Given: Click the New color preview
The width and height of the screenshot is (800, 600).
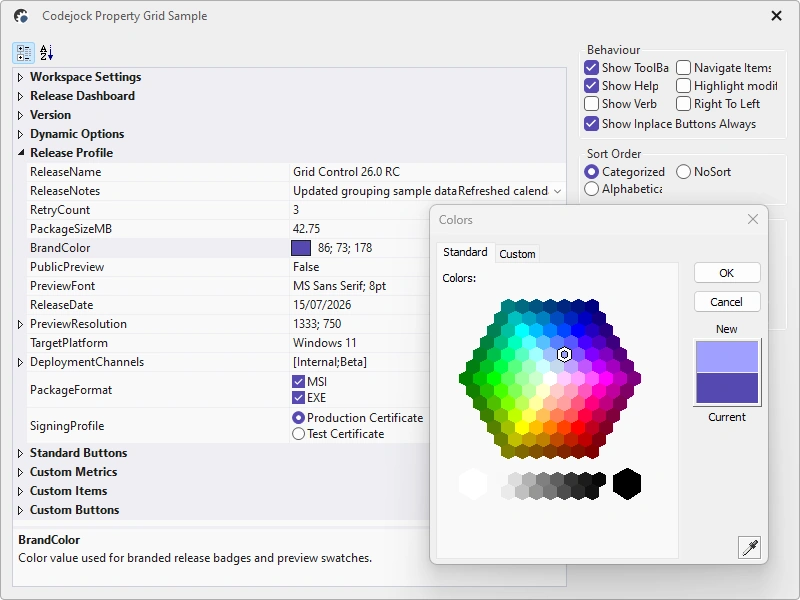Looking at the screenshot, I should tap(727, 357).
